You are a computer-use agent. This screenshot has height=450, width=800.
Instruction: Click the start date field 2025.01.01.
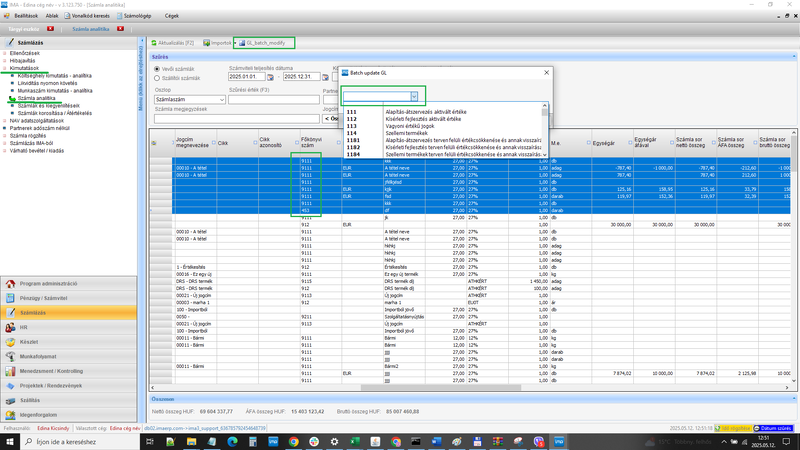(x=246, y=77)
